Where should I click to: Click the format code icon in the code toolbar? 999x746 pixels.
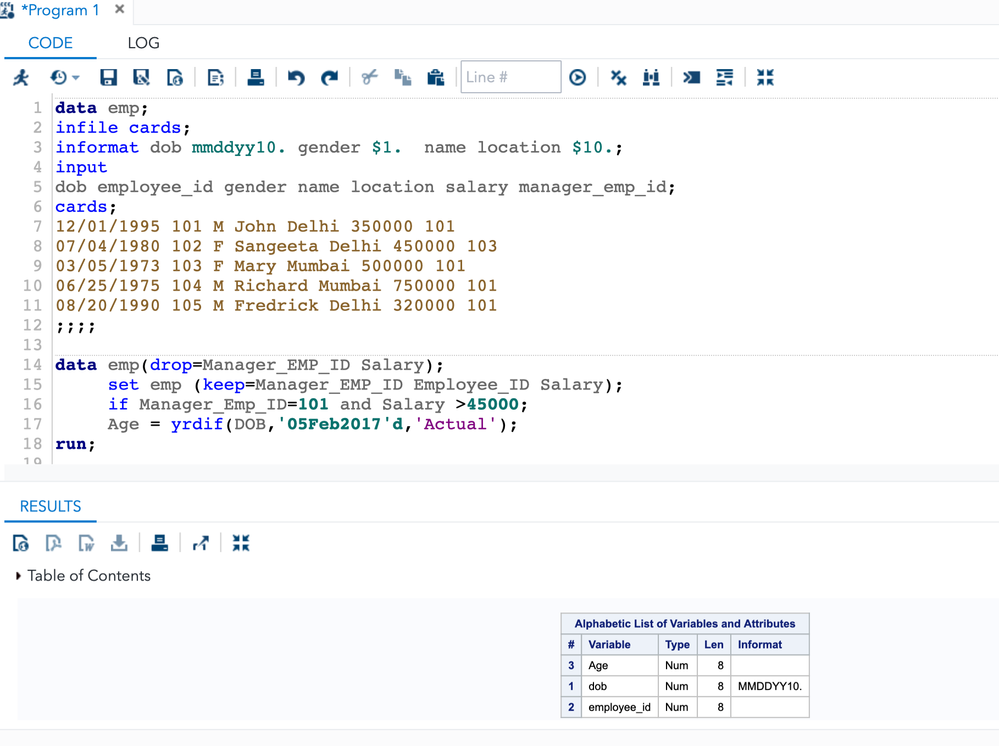pos(725,78)
